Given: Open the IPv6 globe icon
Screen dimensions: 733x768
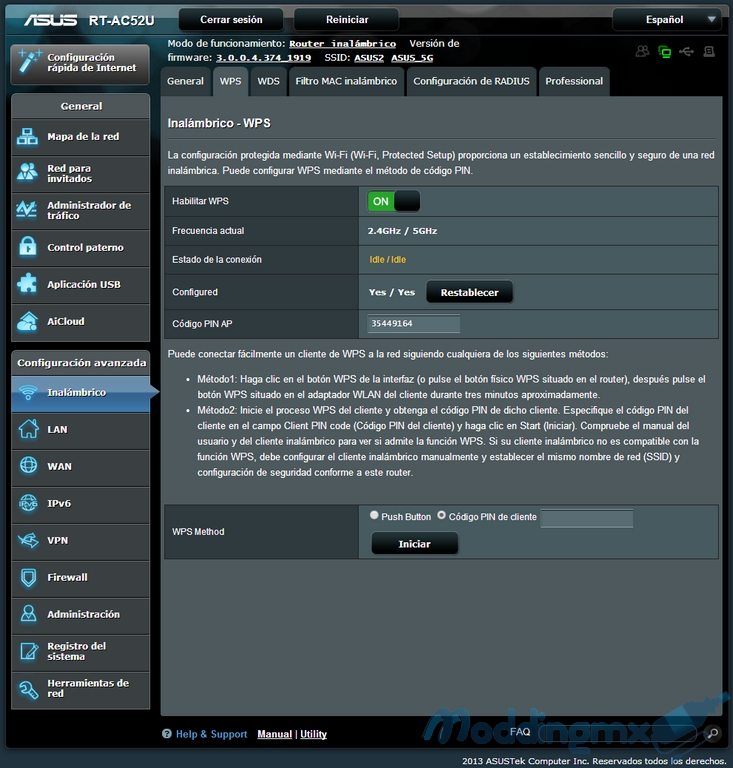Looking at the screenshot, I should [28, 503].
